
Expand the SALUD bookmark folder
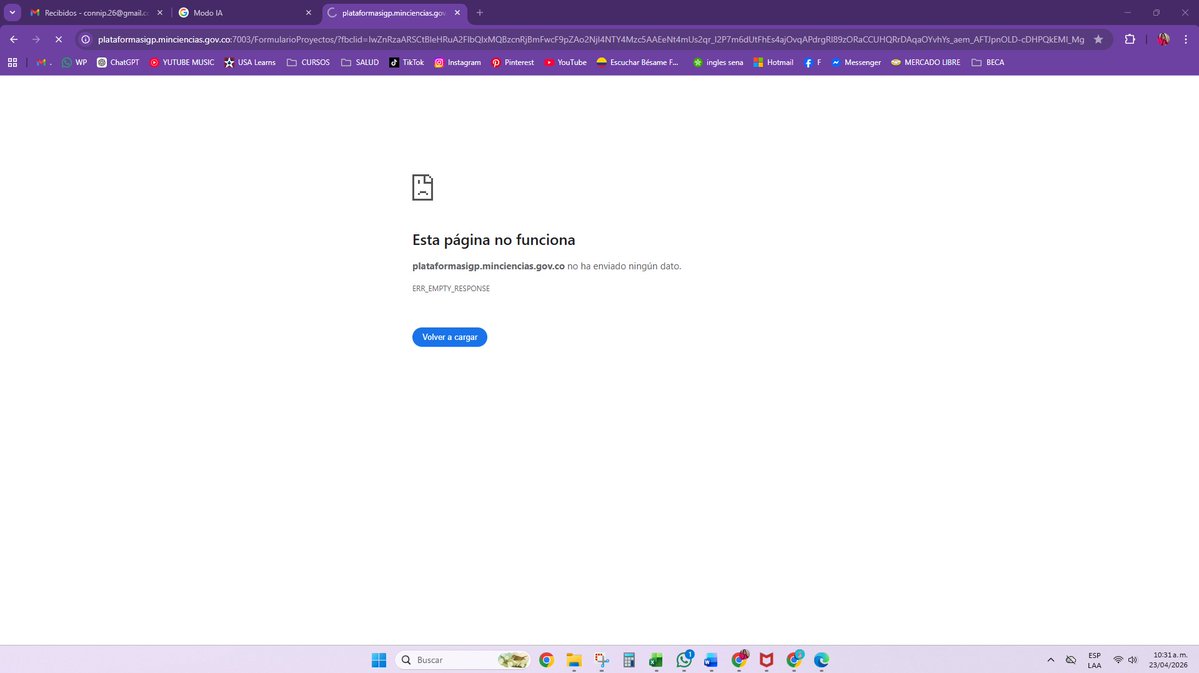[x=359, y=63]
